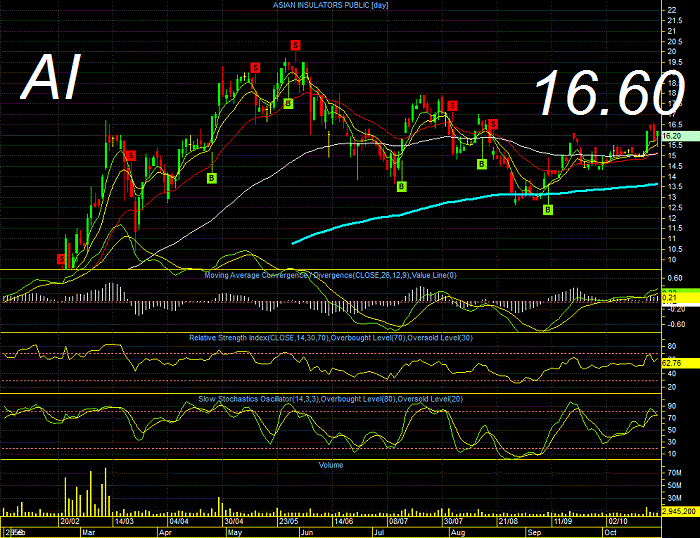Select the 2,945,200 volume value tag

click(x=679, y=511)
